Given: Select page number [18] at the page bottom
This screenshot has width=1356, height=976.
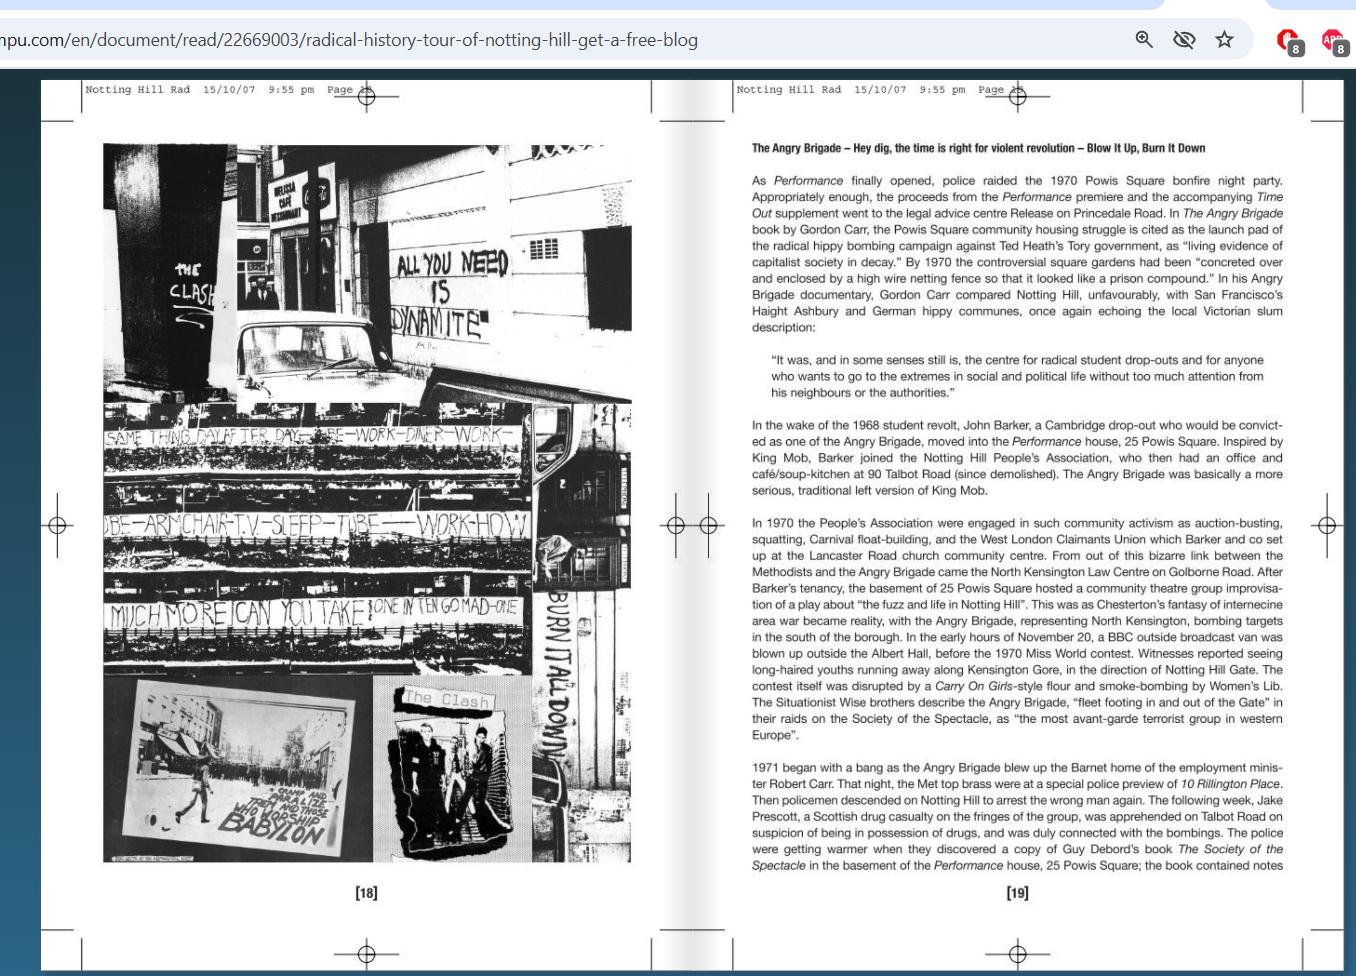Looking at the screenshot, I should pyautogui.click(x=366, y=892).
